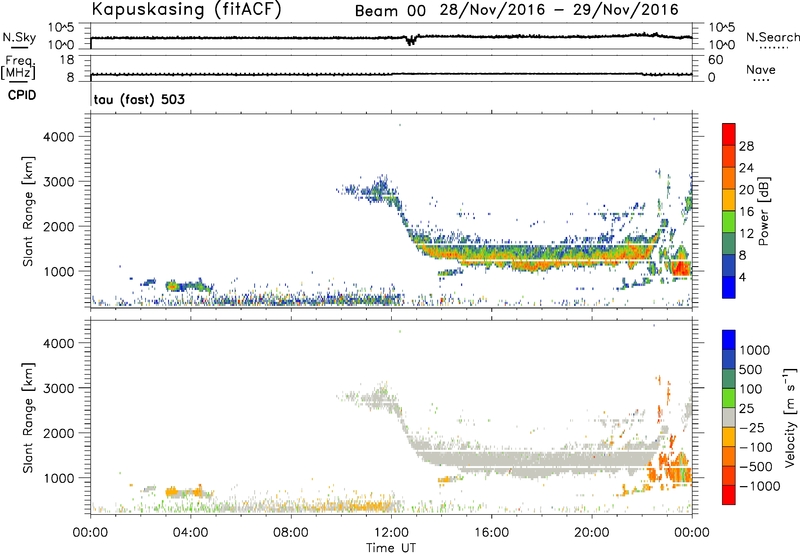
Task: Click the 'Power [dB]' color bar title
Action: [x=763, y=211]
